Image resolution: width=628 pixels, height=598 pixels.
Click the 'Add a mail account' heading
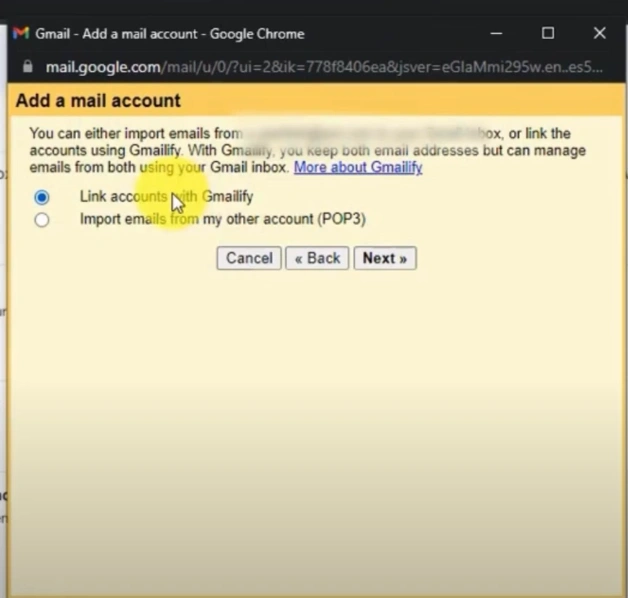98,101
